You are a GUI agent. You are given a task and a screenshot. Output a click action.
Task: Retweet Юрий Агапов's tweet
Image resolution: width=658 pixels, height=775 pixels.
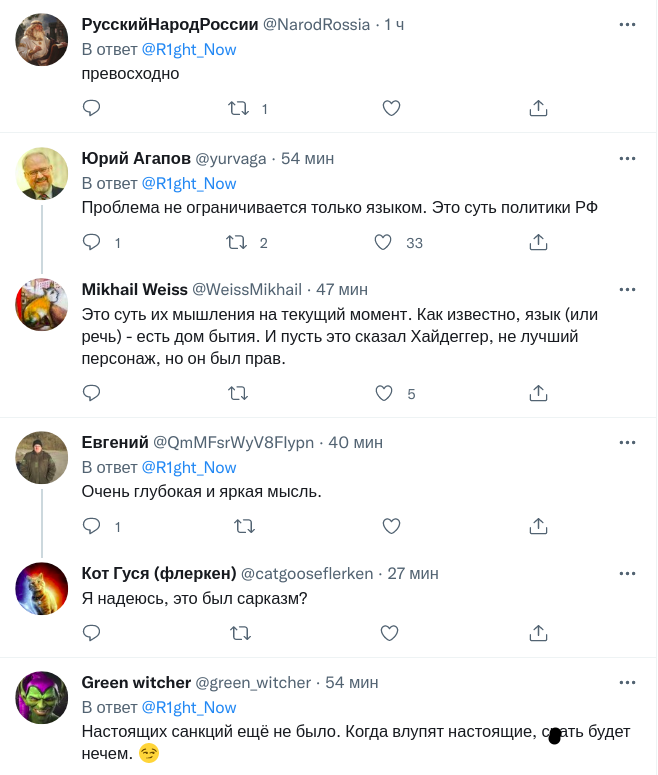236,242
